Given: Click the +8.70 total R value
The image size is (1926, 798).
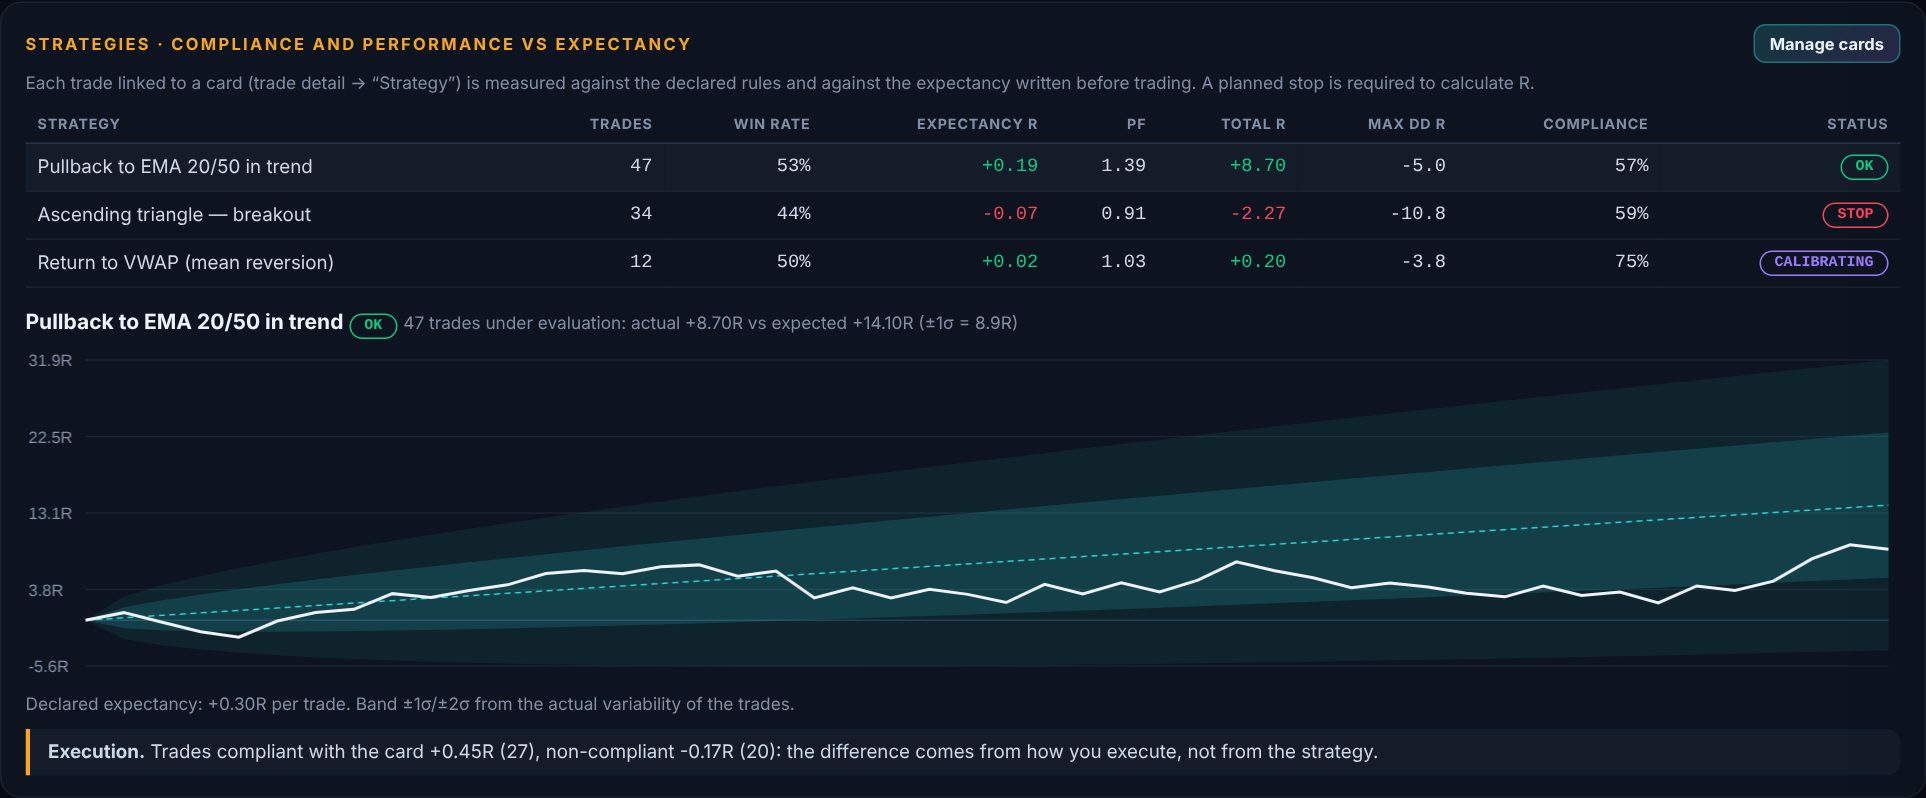Looking at the screenshot, I should point(1257,166).
